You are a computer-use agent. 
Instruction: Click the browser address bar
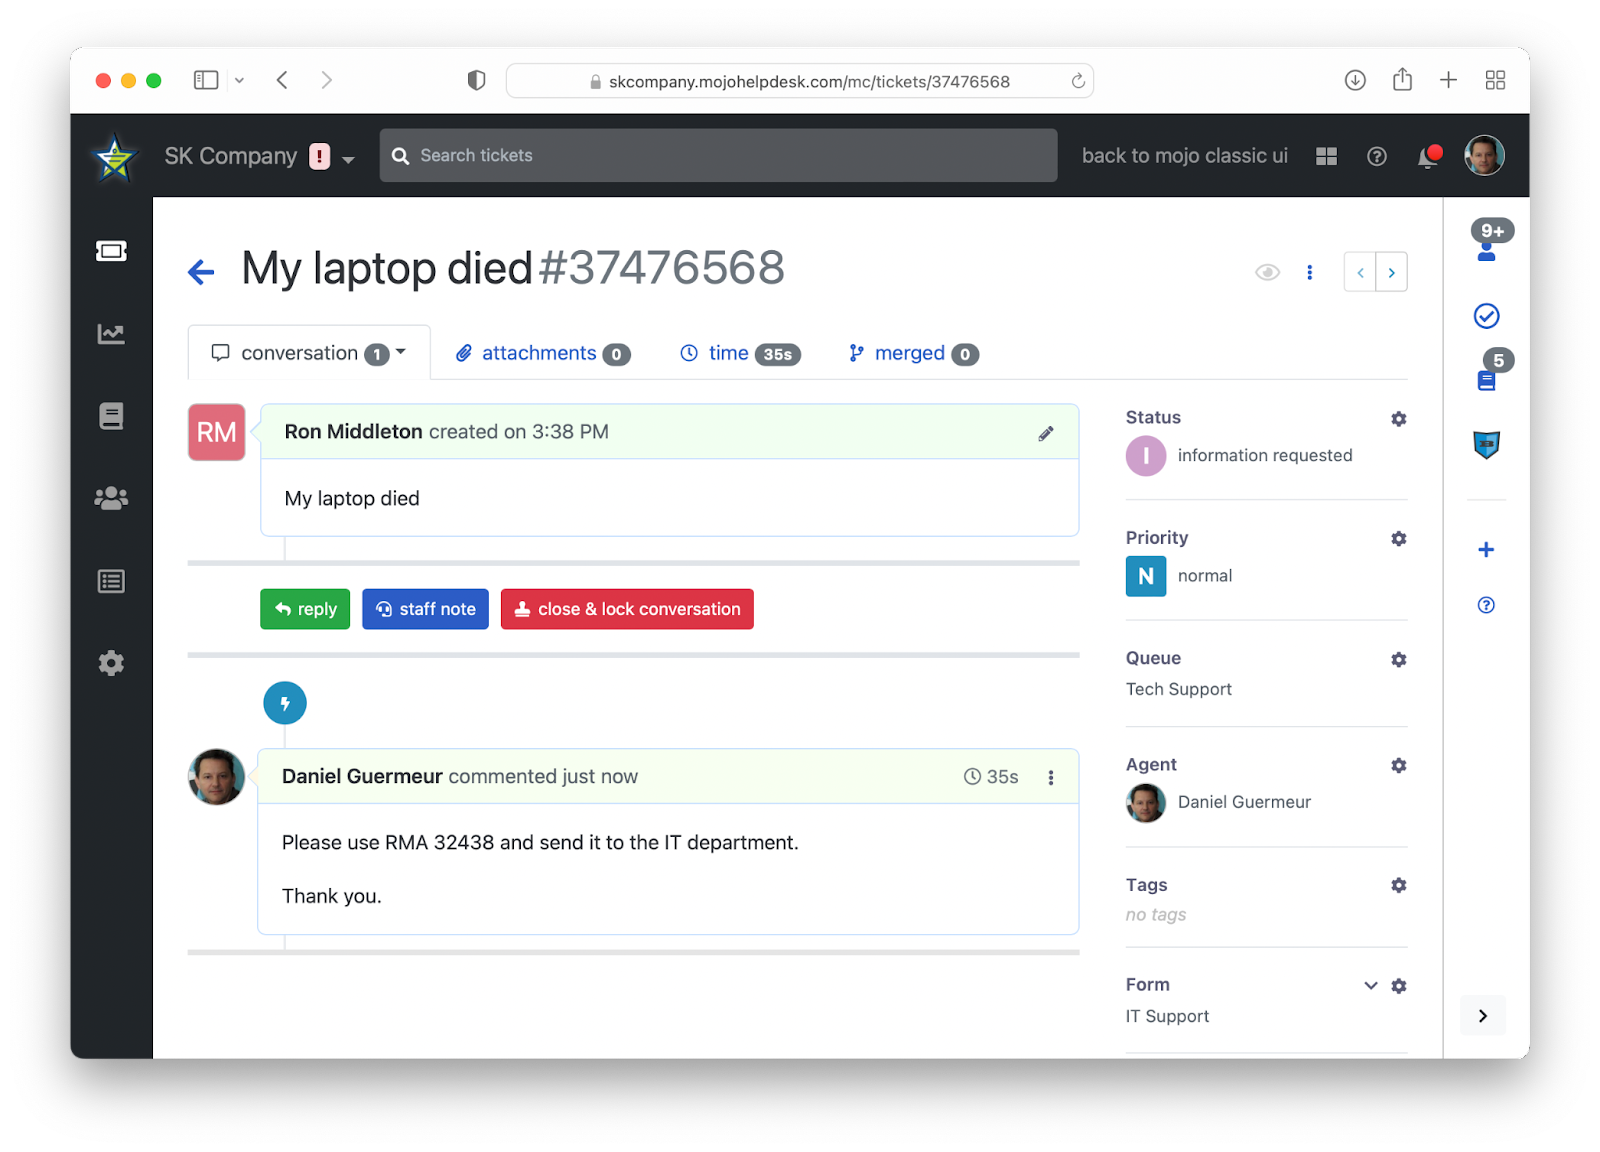point(799,81)
